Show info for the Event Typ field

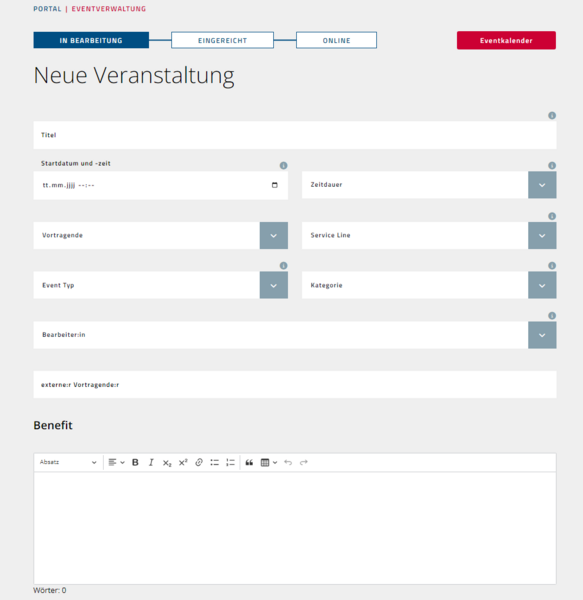283,266
